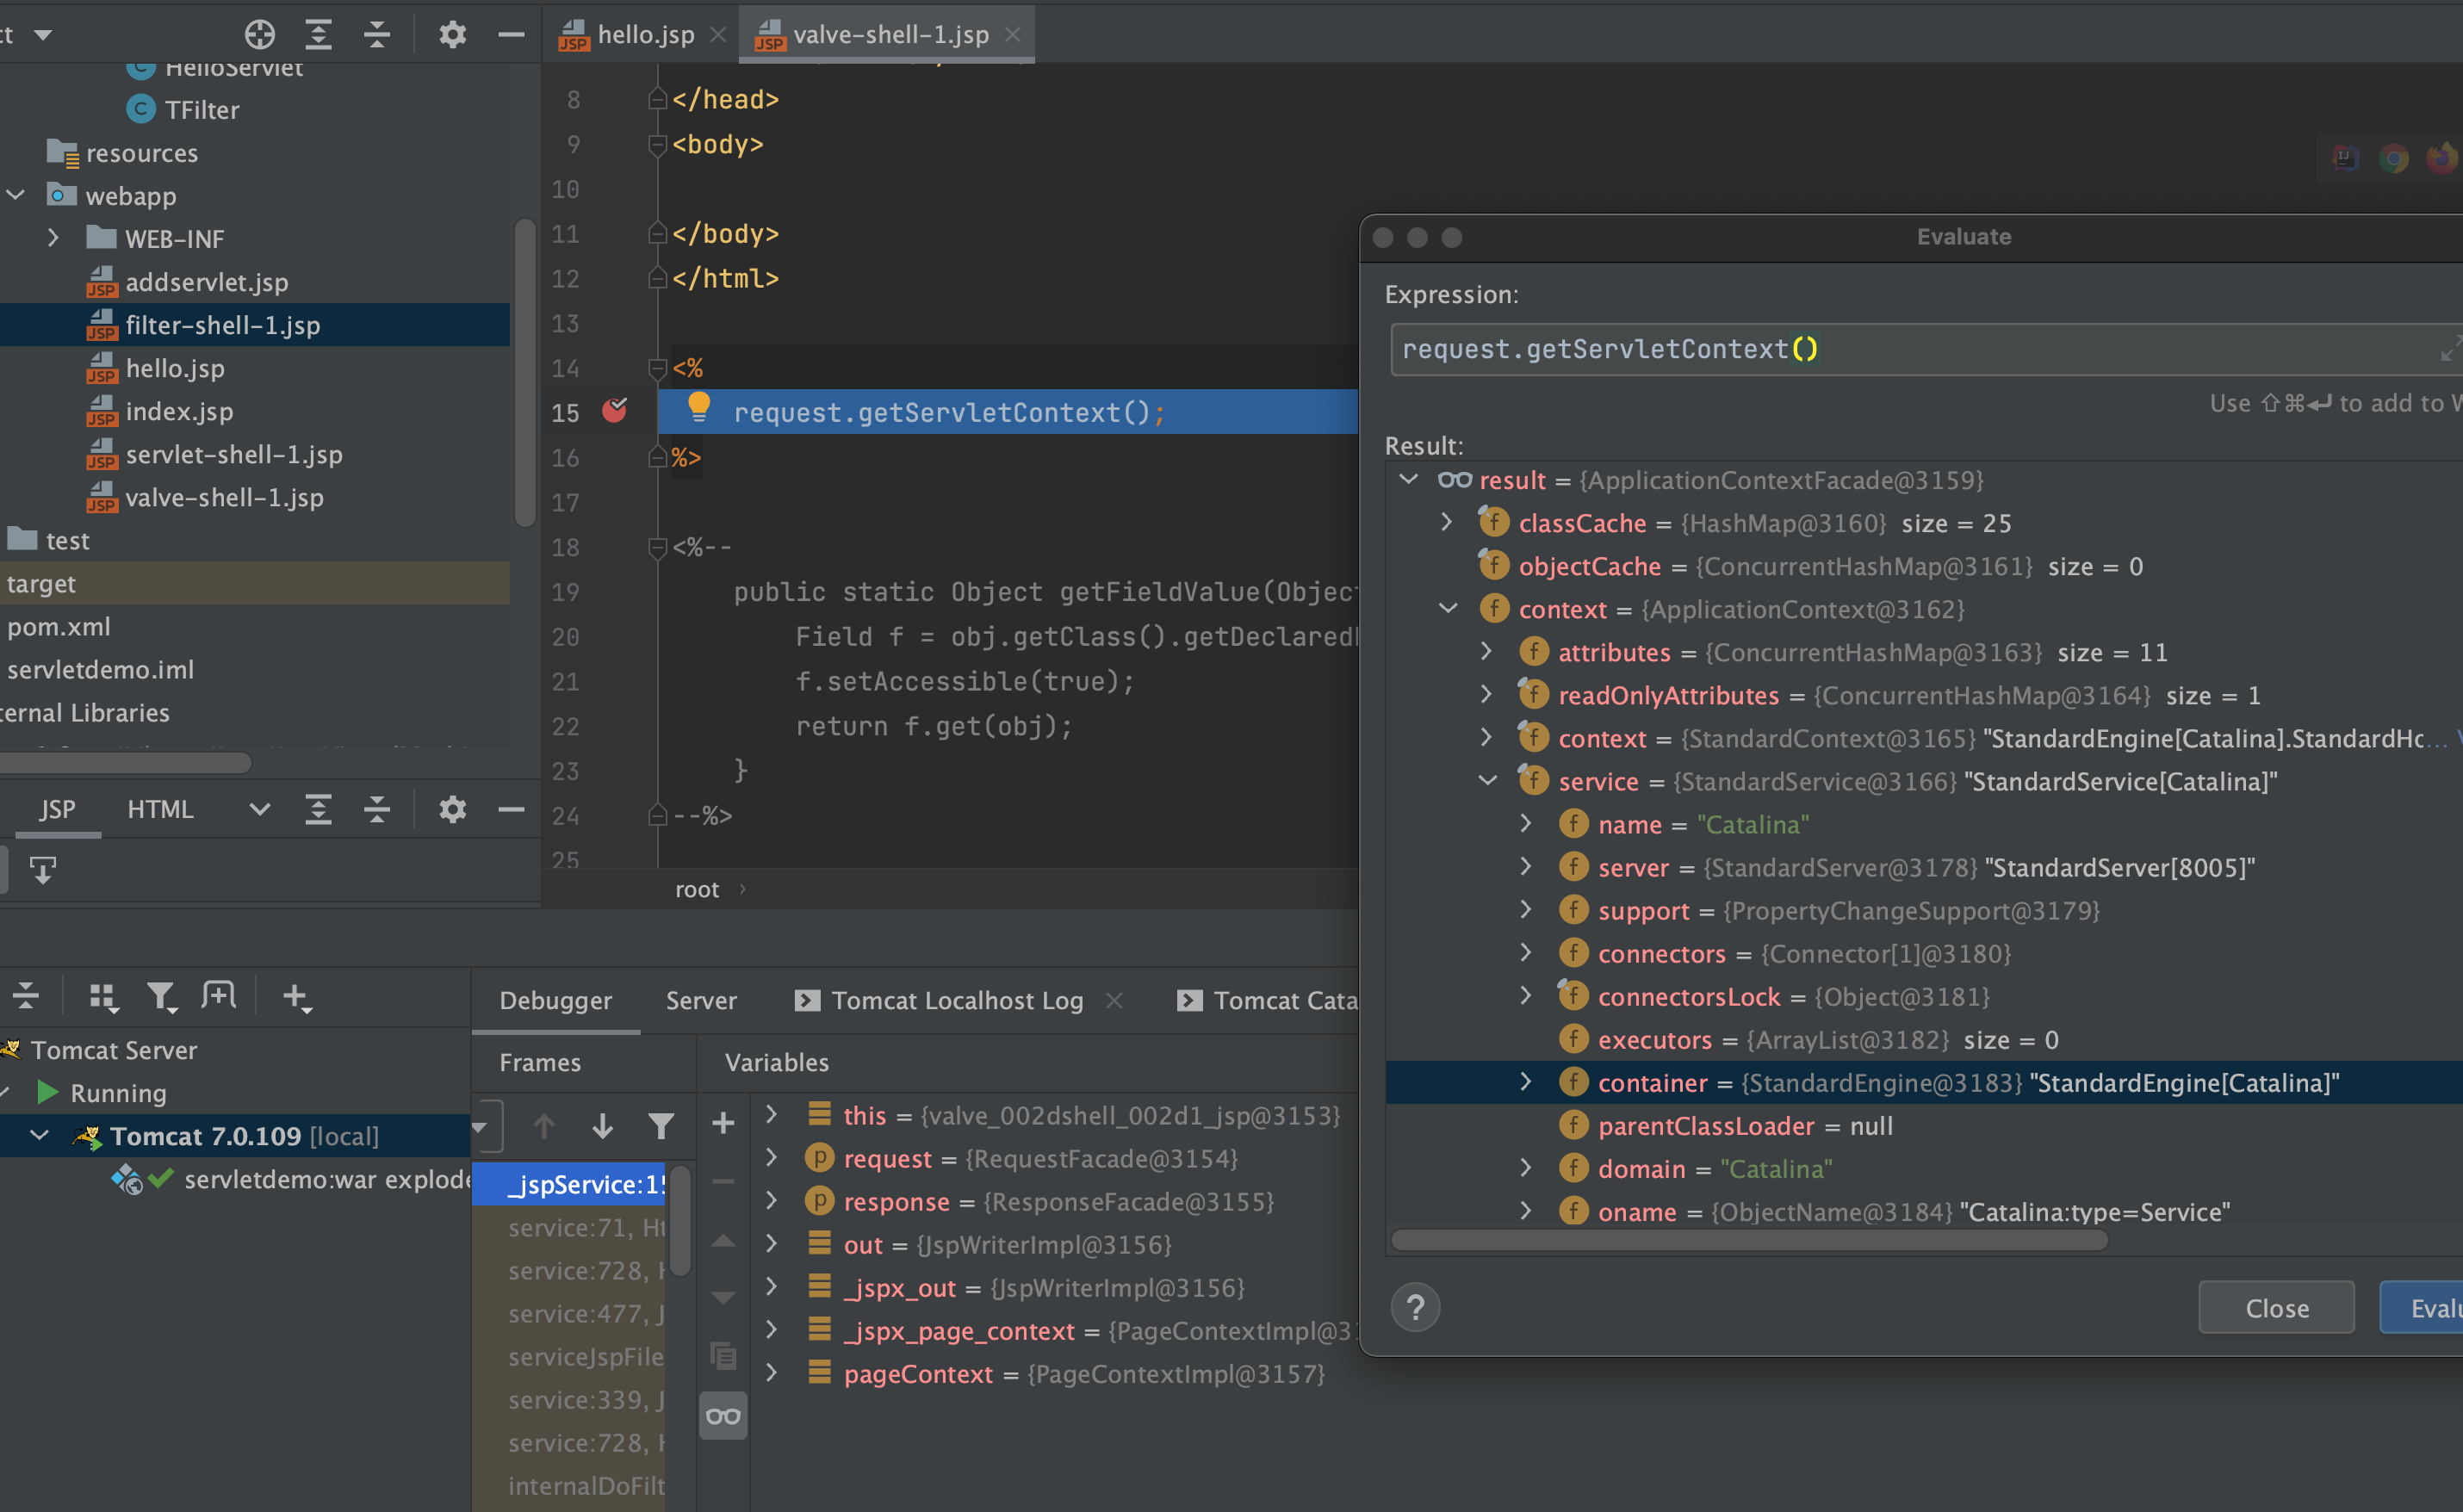Expand the connectors field
Viewport: 2463px width, 1512px height.
1526,952
